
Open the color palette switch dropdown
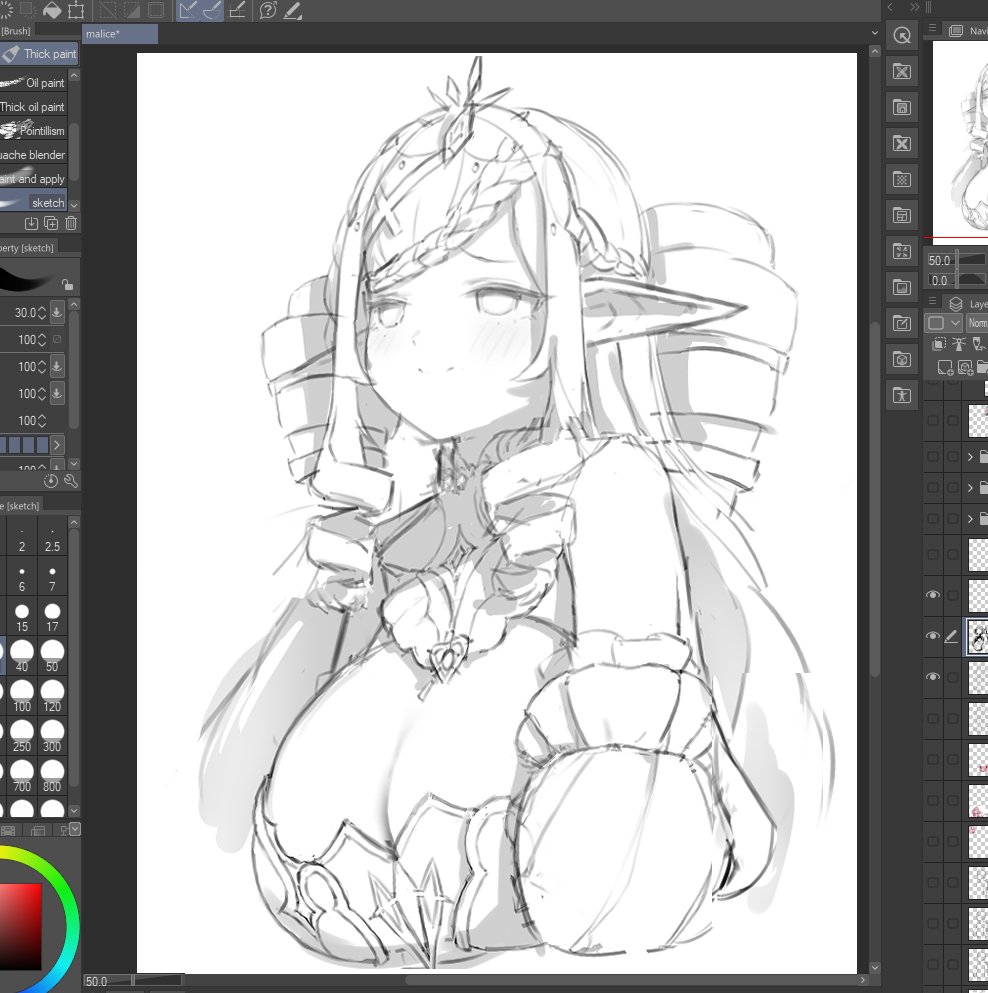click(x=75, y=829)
